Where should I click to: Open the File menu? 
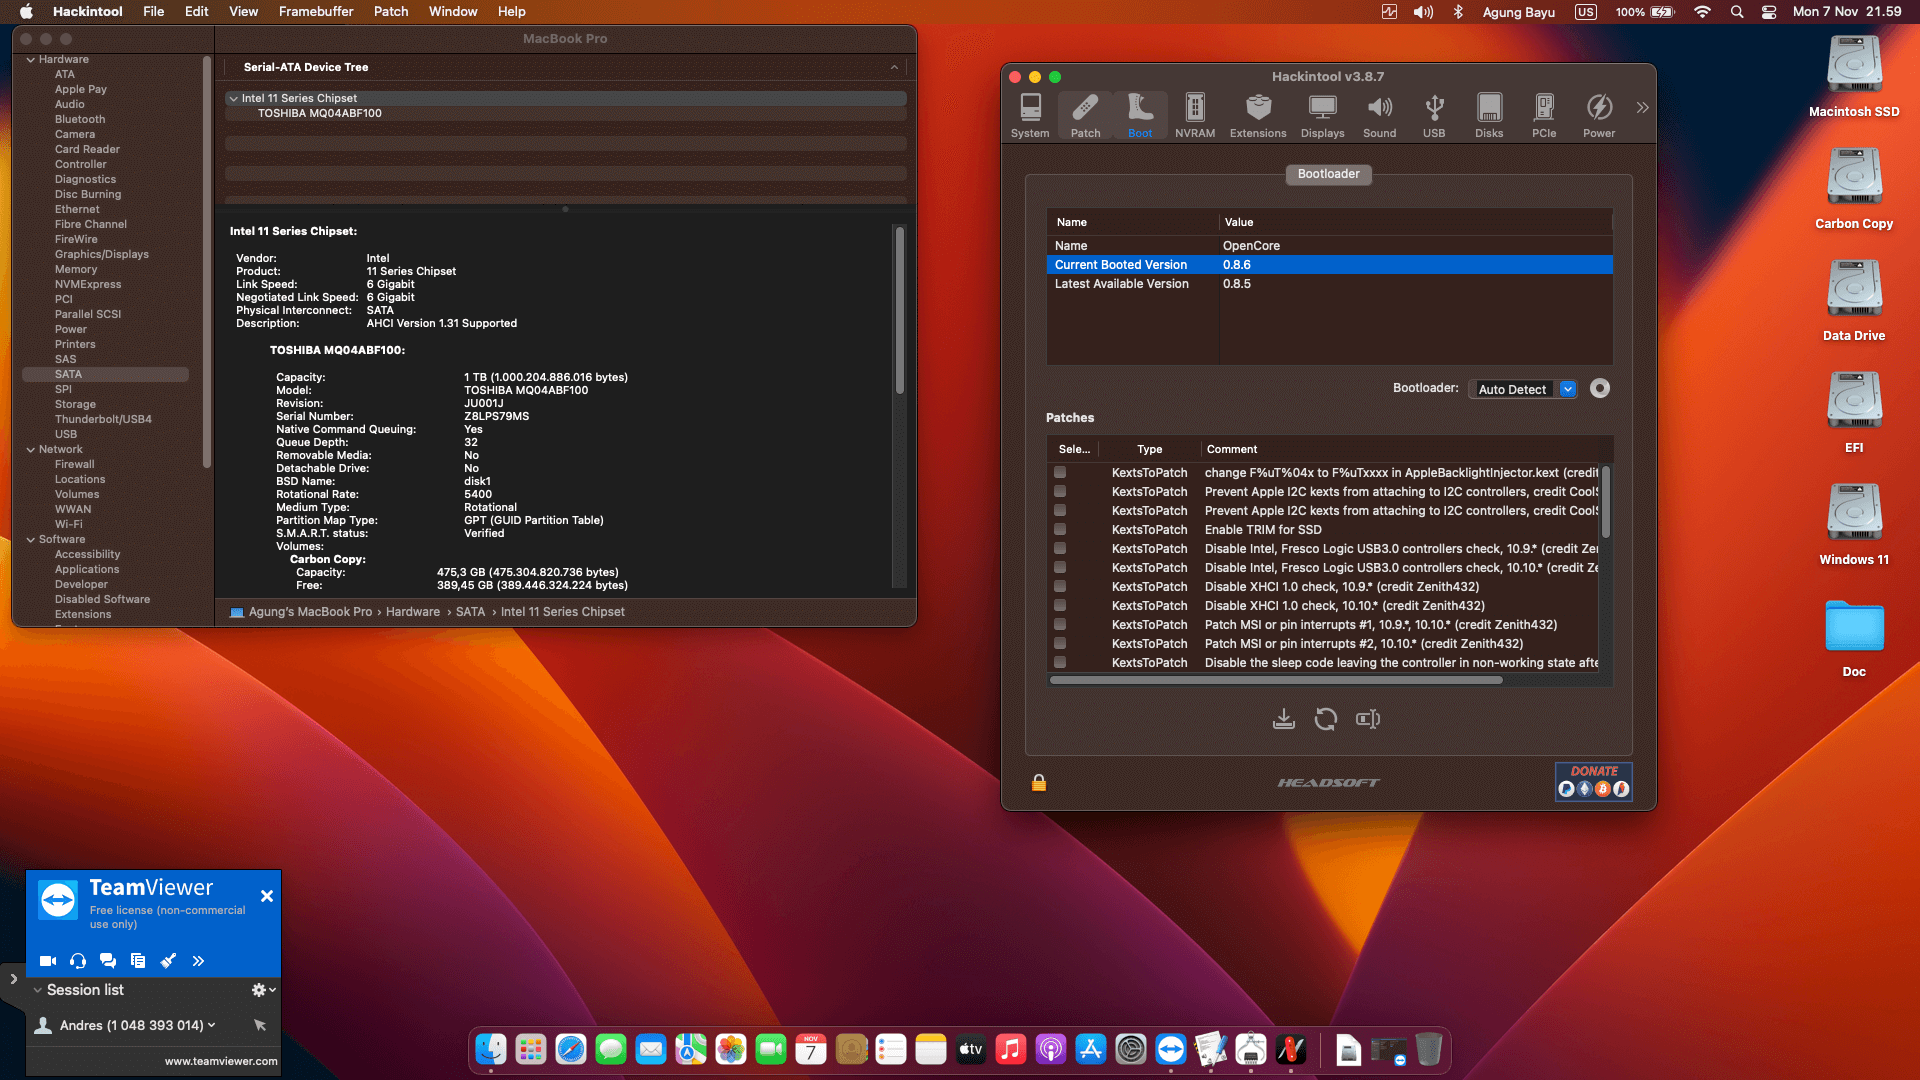point(153,12)
